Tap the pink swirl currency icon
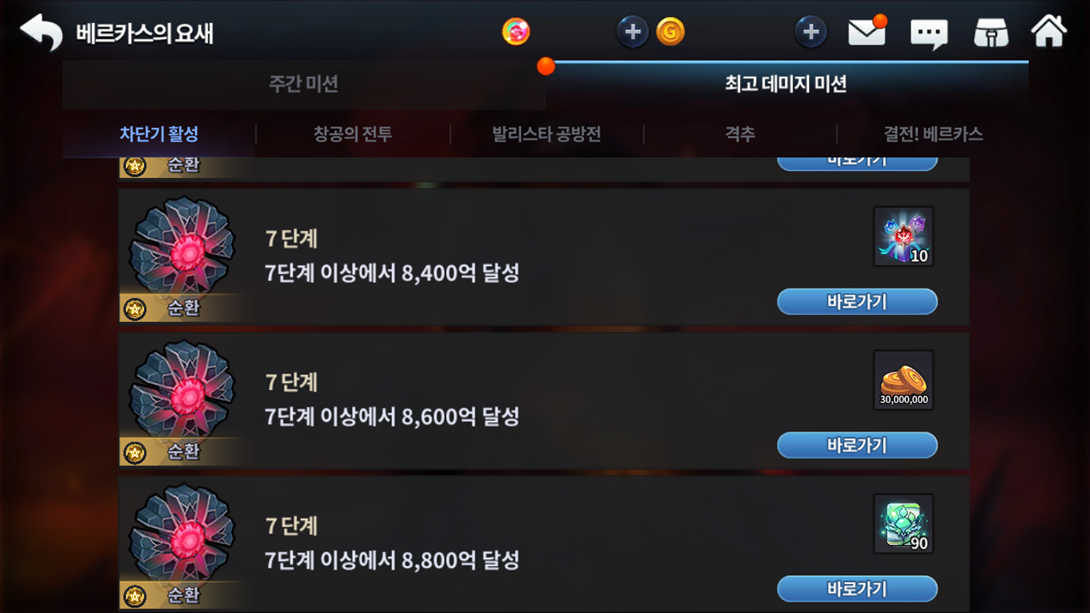 (516, 32)
